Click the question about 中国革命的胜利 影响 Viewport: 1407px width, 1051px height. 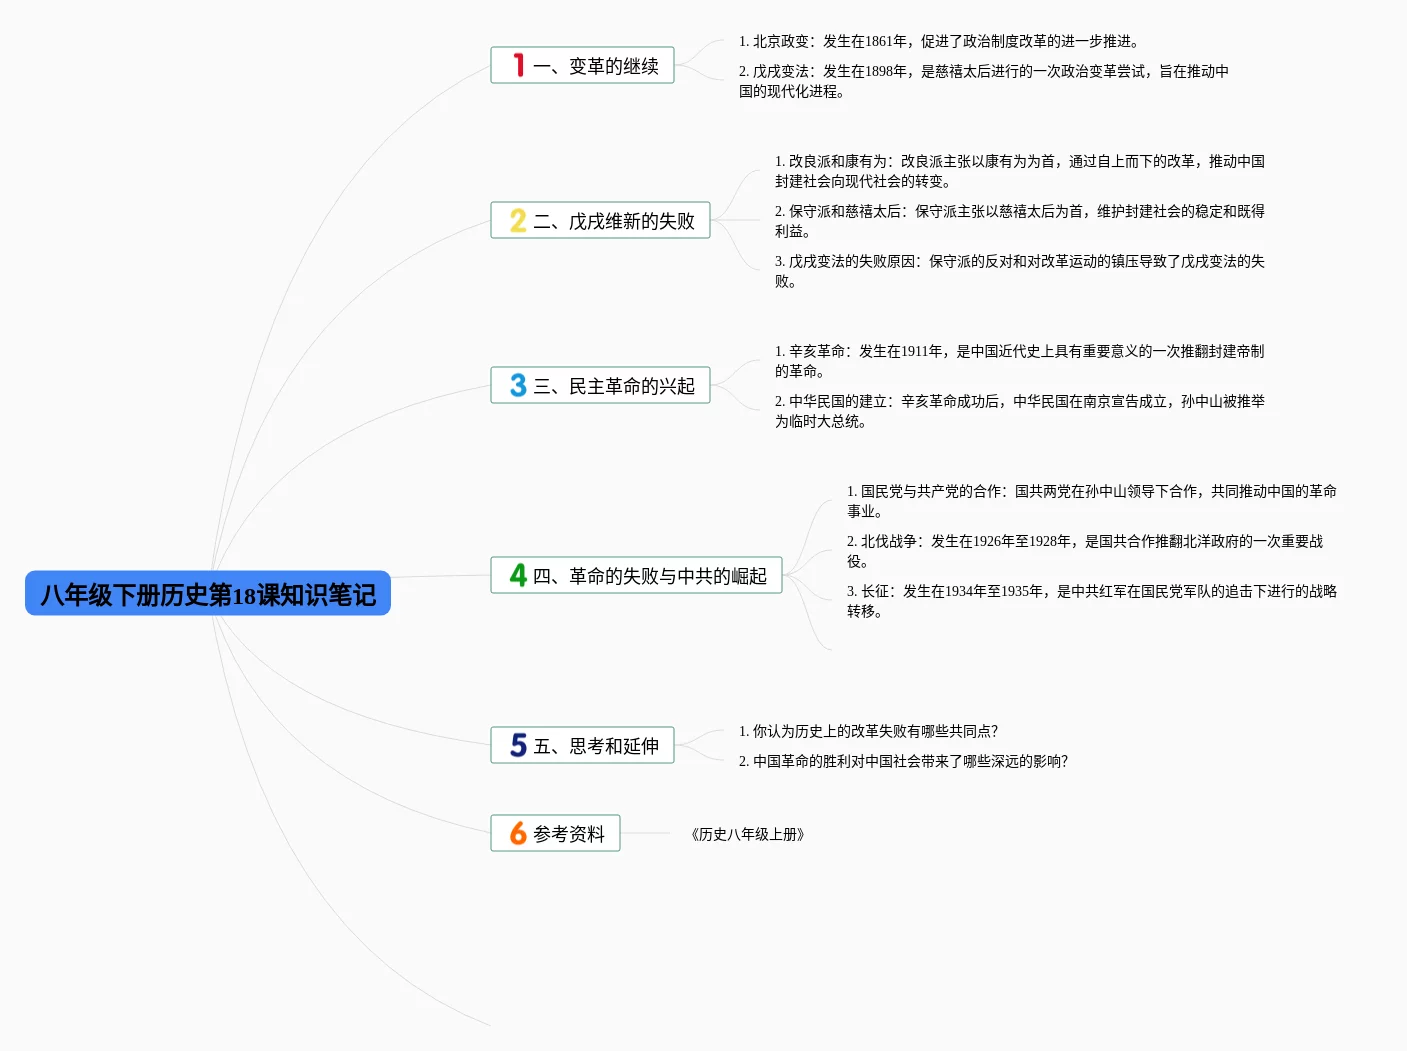click(x=903, y=761)
